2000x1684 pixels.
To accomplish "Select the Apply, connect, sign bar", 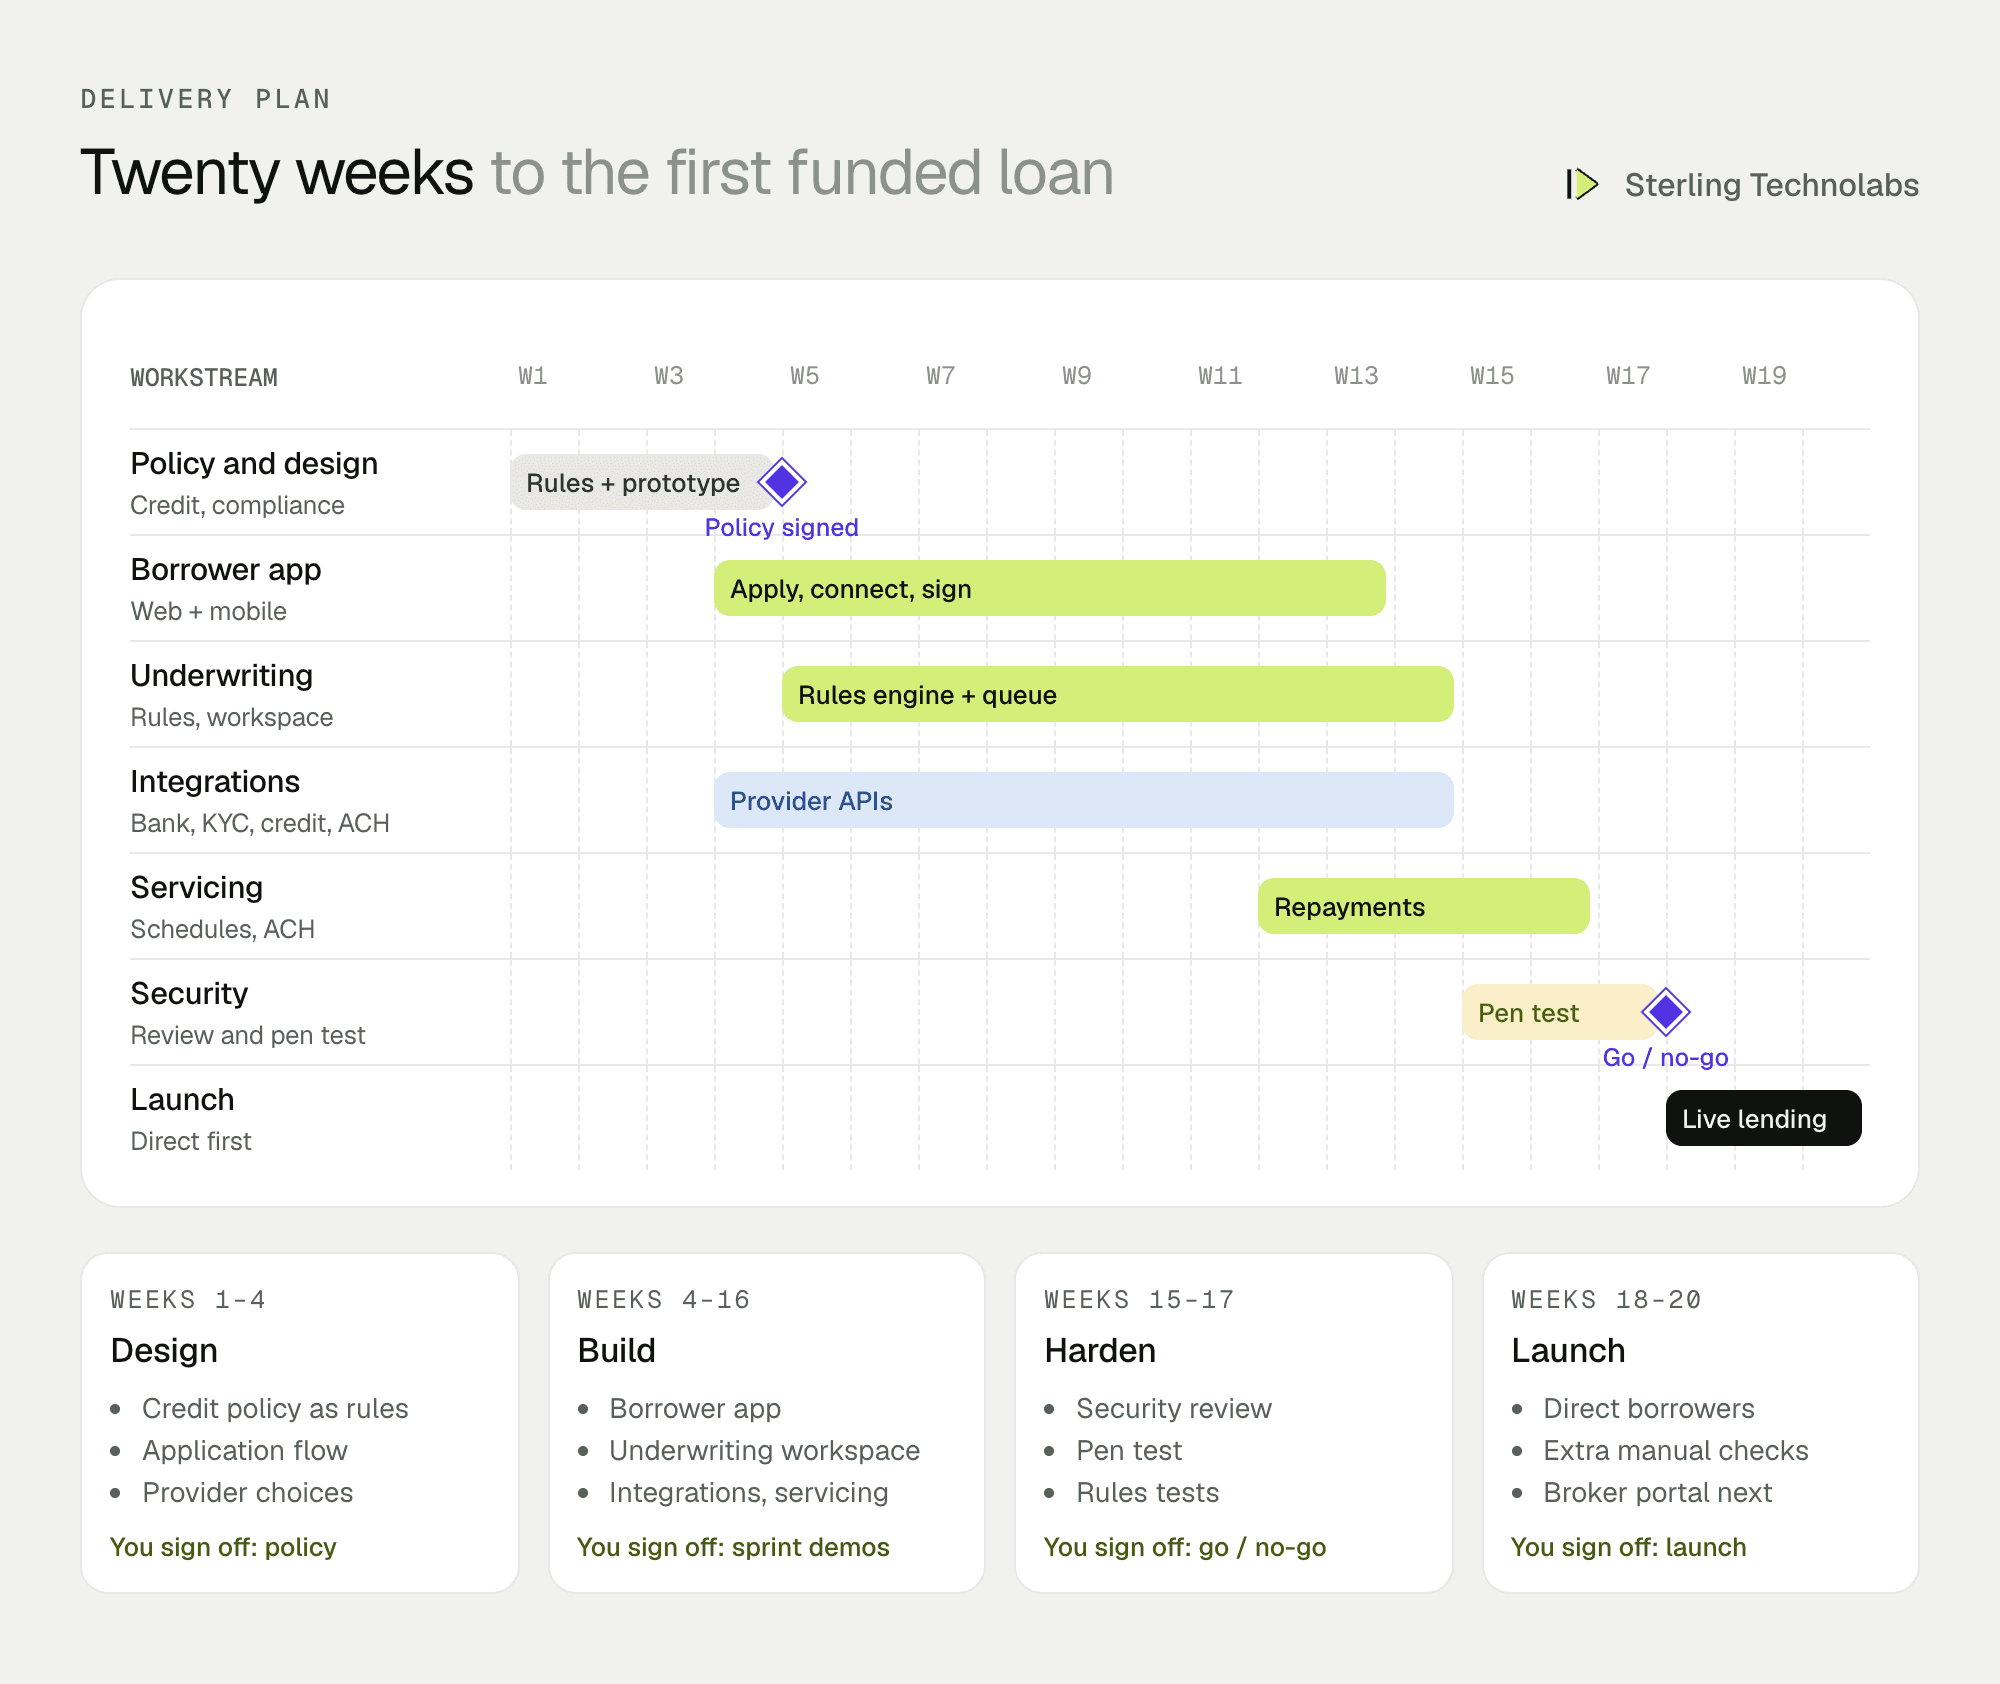I will click(x=1050, y=588).
